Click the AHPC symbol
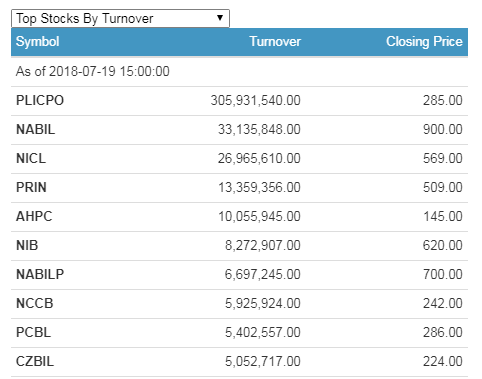Screen dimensions: 482x379 click(34, 216)
